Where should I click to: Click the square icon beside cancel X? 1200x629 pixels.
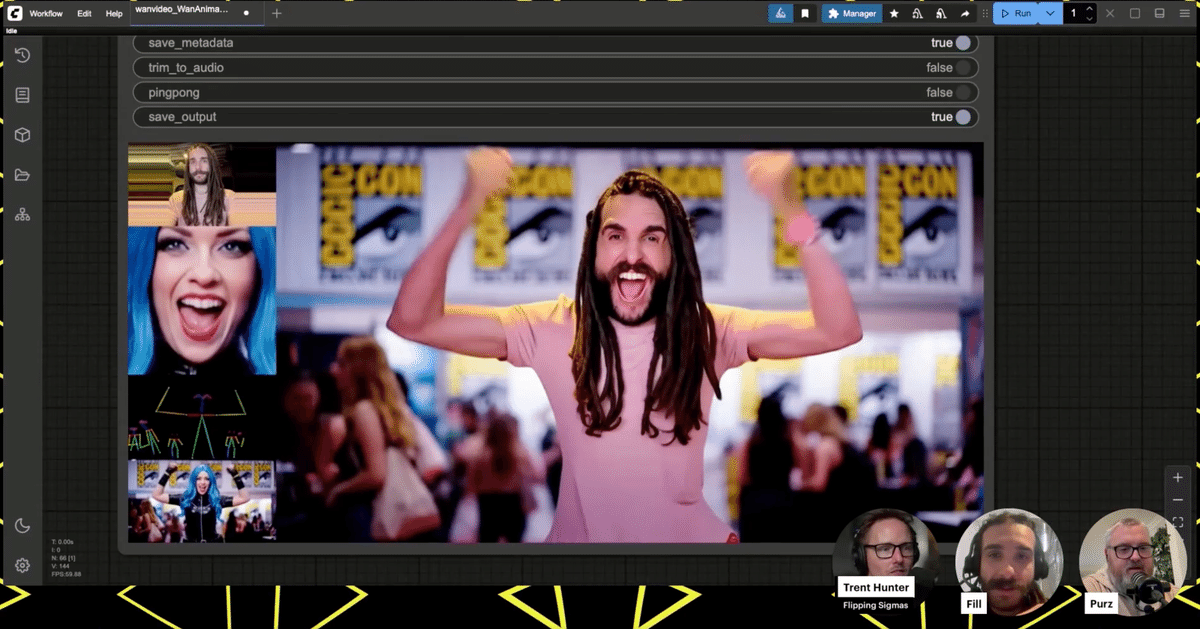tap(1135, 14)
